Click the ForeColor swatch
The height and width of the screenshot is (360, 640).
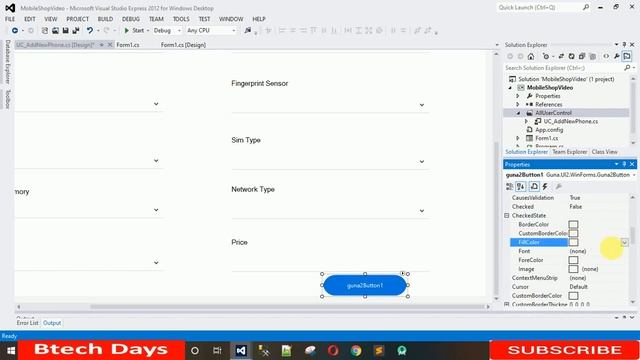573,260
